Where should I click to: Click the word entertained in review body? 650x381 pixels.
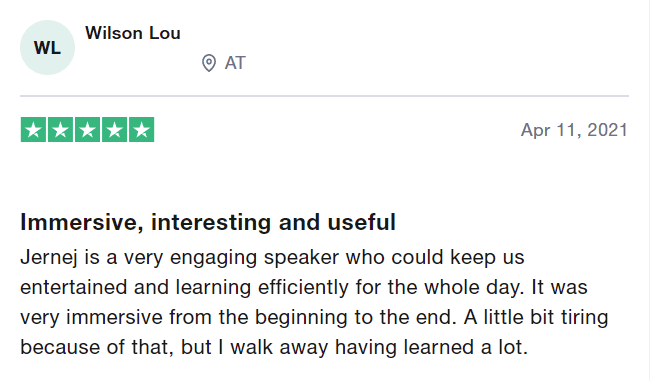pyautogui.click(x=73, y=287)
